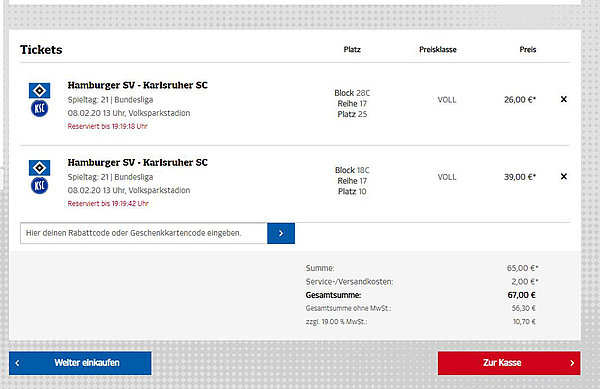Image resolution: width=600 pixels, height=389 pixels.
Task: Proceed with the red Zur Kasse button
Action: 509,363
